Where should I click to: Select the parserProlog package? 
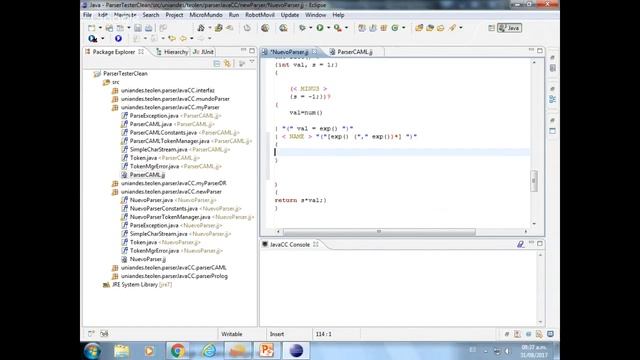pos(174,276)
